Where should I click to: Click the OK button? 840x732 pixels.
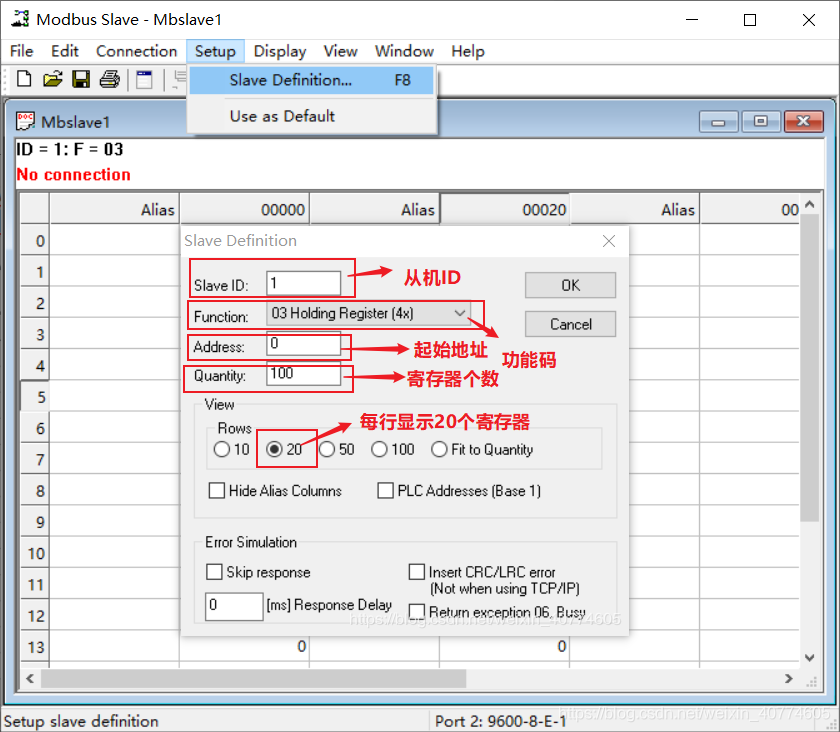[x=570, y=285]
